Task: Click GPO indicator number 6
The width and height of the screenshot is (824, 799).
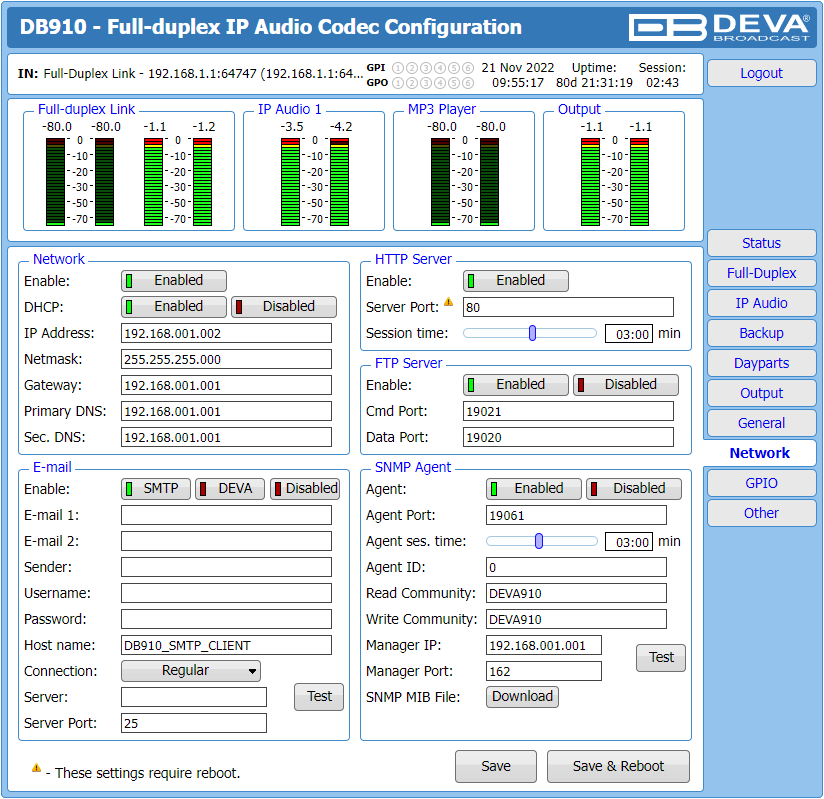Action: [468, 83]
